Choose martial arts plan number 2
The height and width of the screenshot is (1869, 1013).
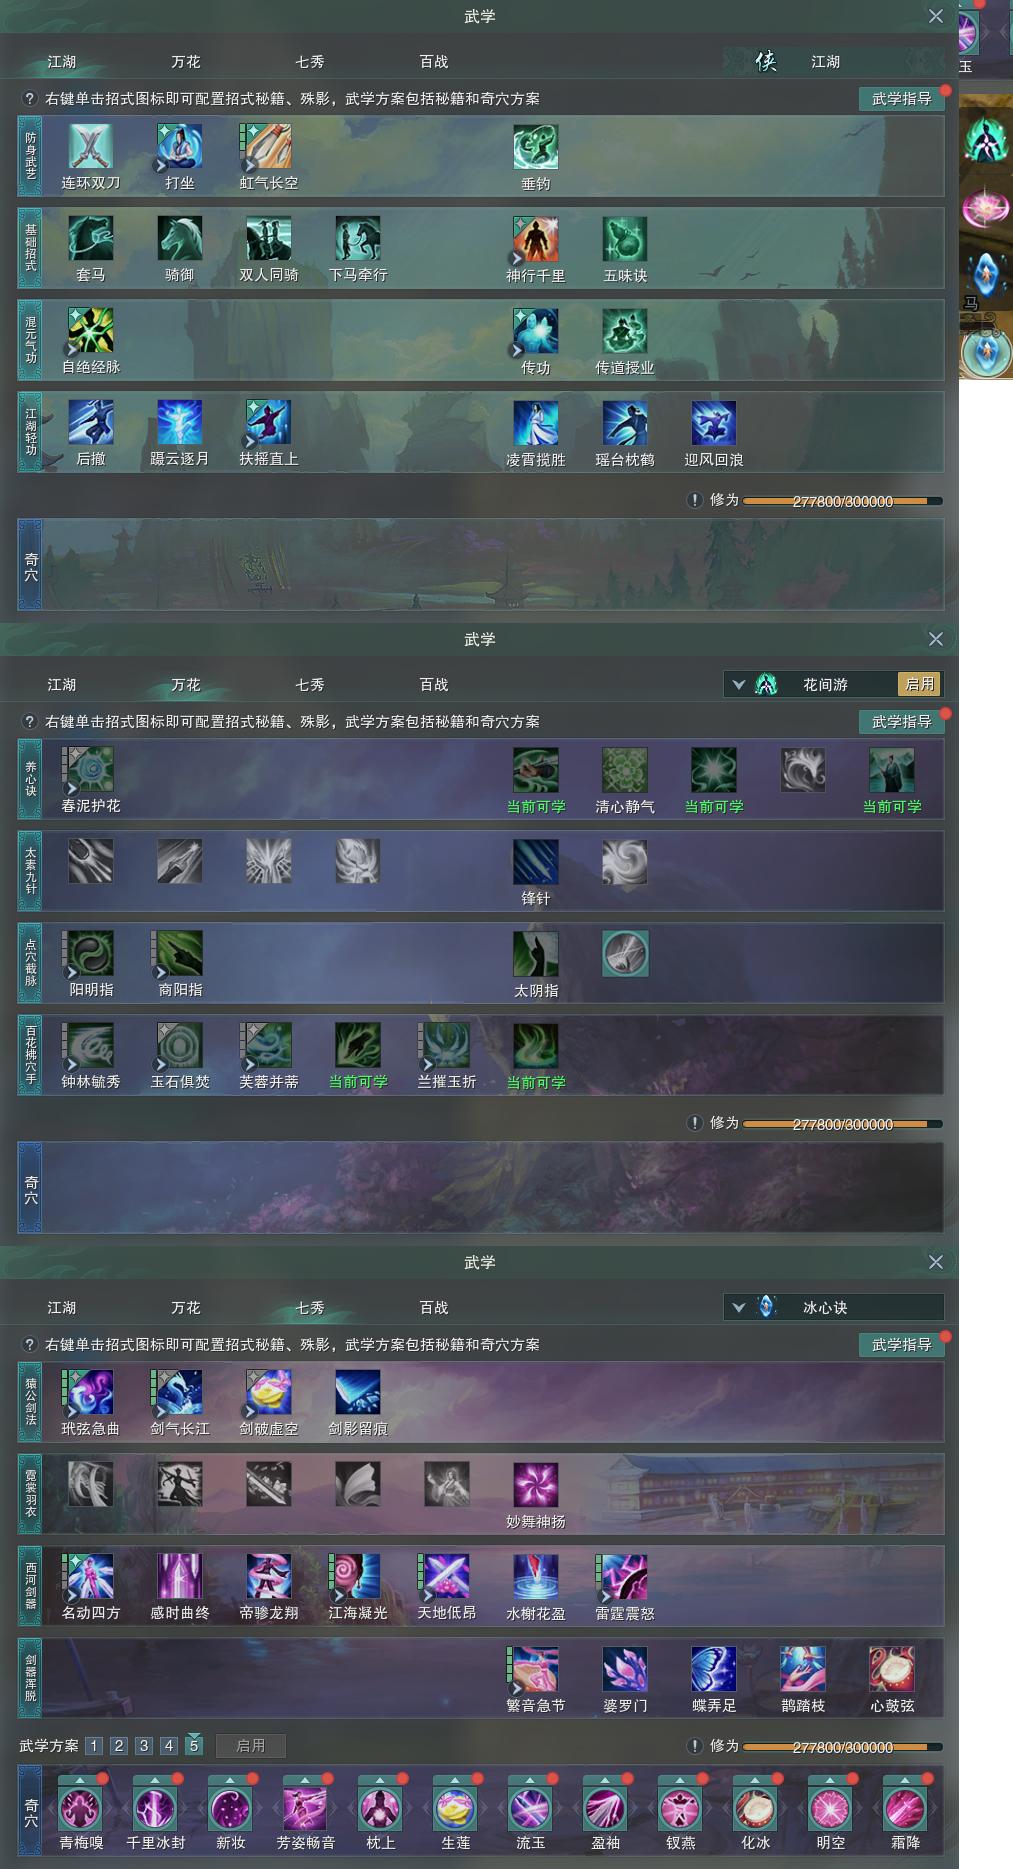click(x=119, y=1746)
